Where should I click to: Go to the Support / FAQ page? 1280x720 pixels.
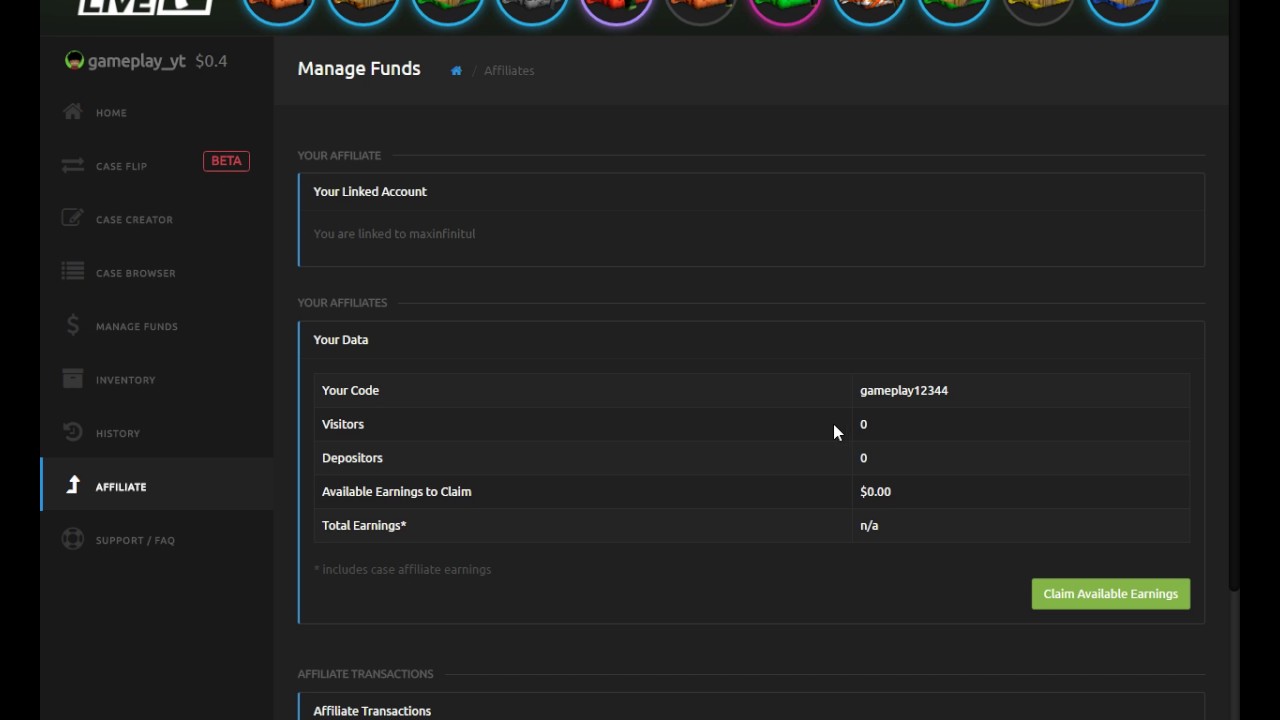(135, 540)
